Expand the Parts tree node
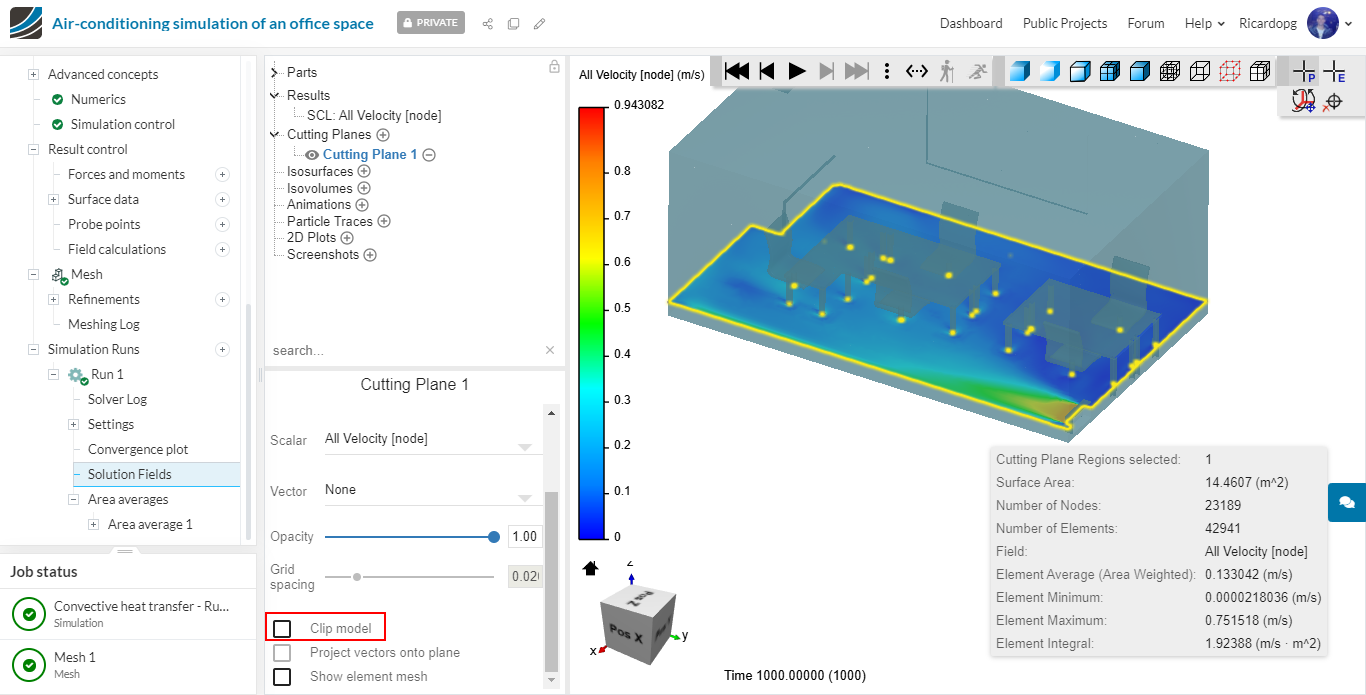Image resolution: width=1366 pixels, height=695 pixels. point(275,72)
